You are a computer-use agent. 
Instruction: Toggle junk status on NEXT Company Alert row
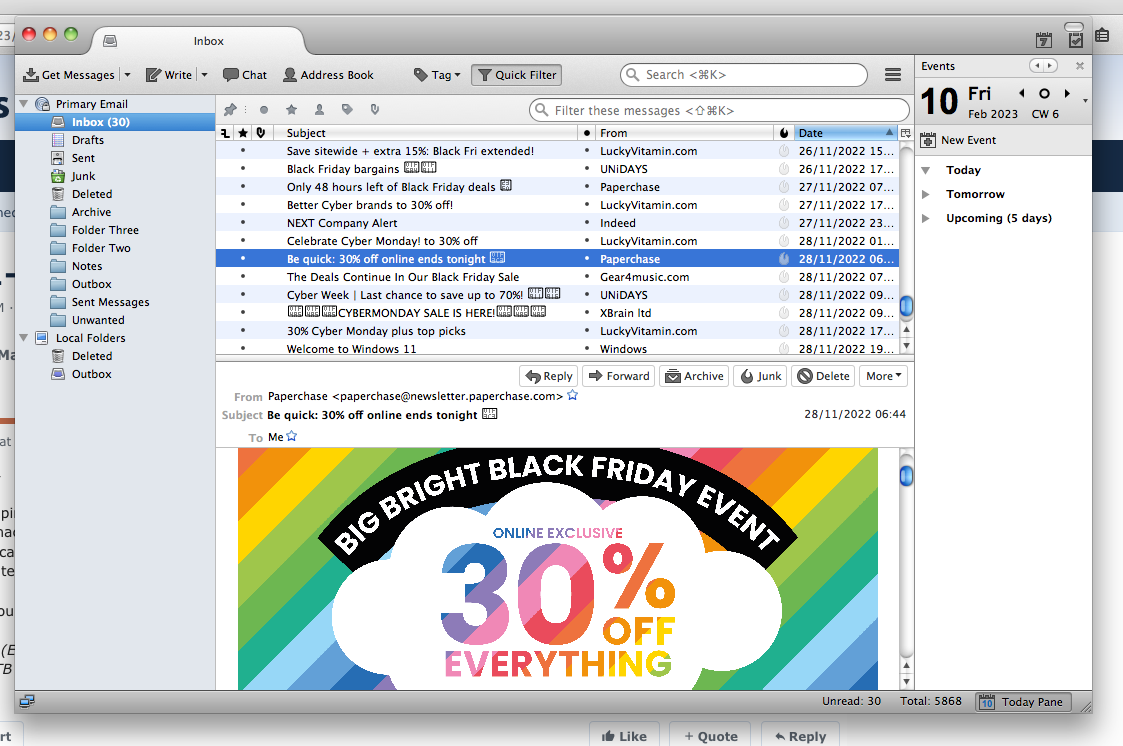784,223
